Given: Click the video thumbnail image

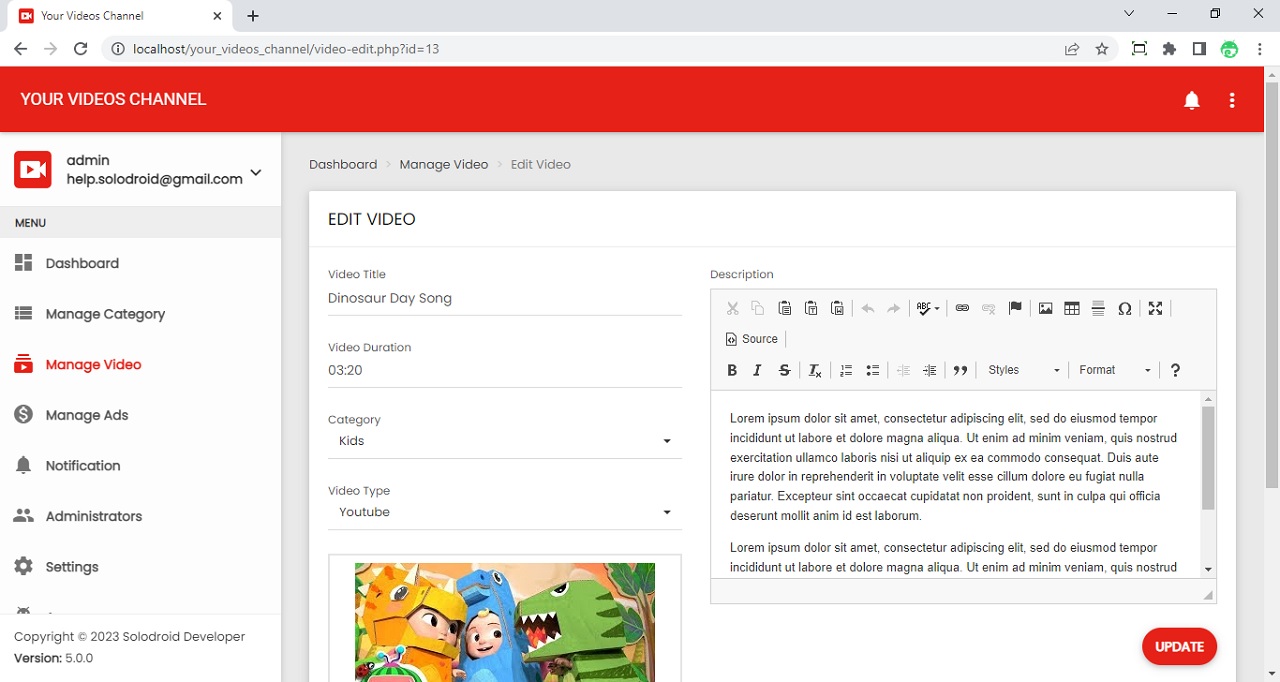Looking at the screenshot, I should point(505,622).
